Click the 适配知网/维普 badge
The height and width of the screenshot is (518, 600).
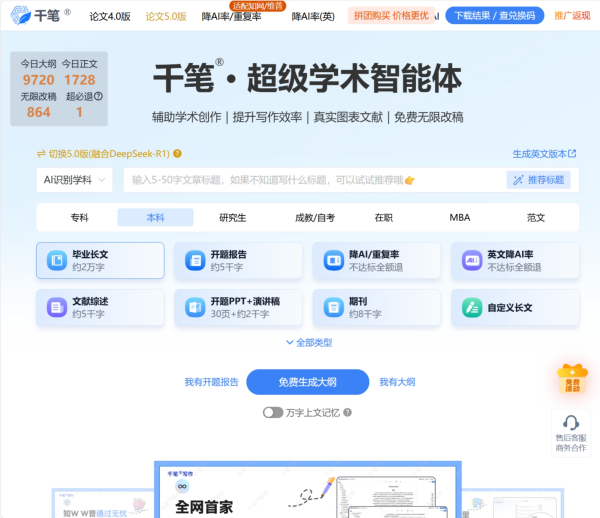[x=257, y=6]
